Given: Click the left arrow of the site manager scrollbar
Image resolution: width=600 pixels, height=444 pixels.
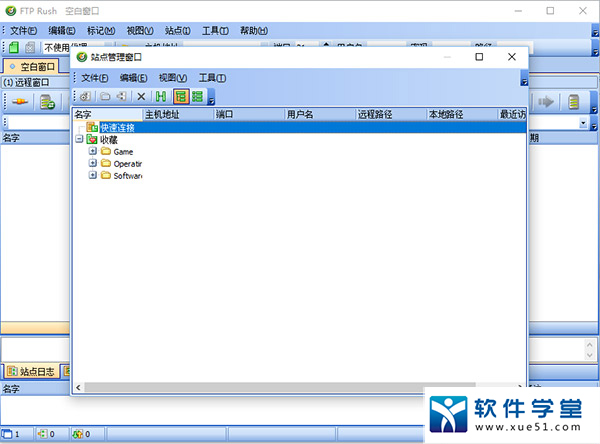Looking at the screenshot, I should click(78, 388).
